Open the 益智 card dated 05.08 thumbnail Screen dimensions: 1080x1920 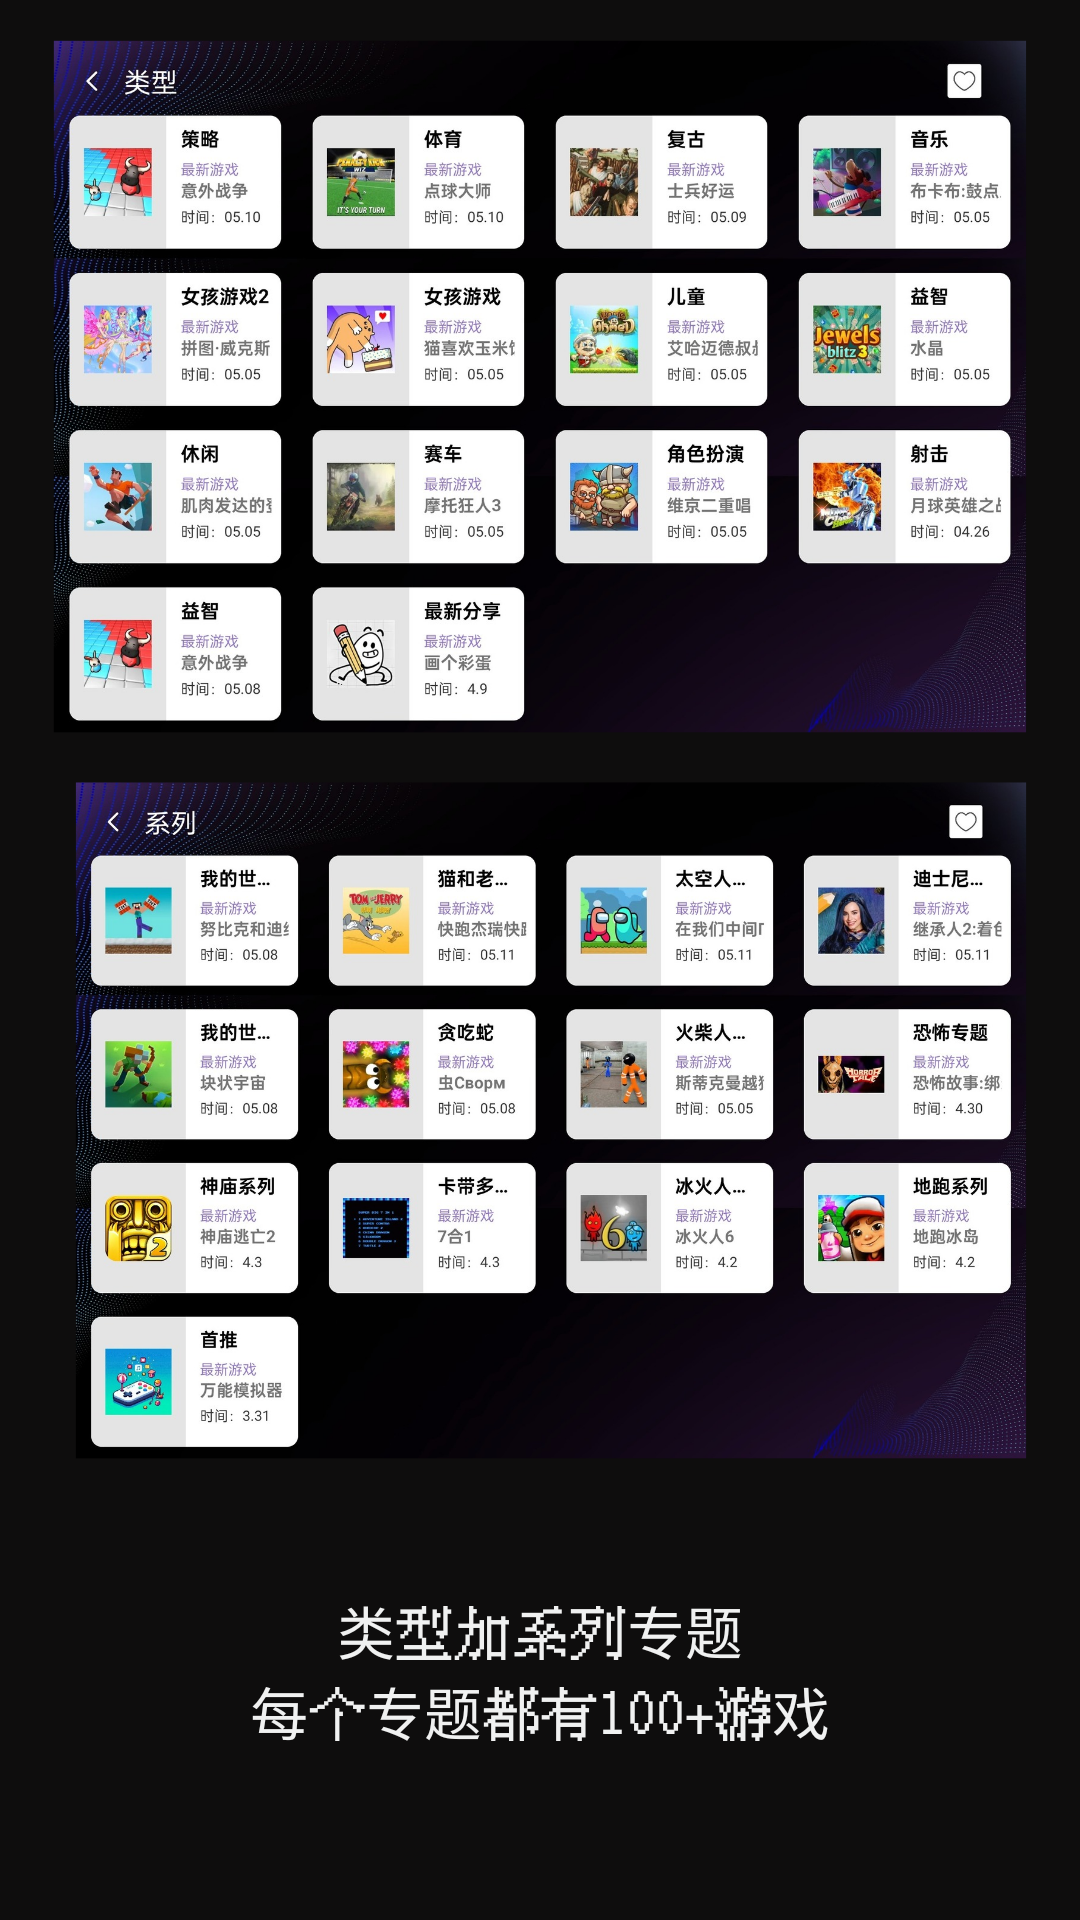118,654
